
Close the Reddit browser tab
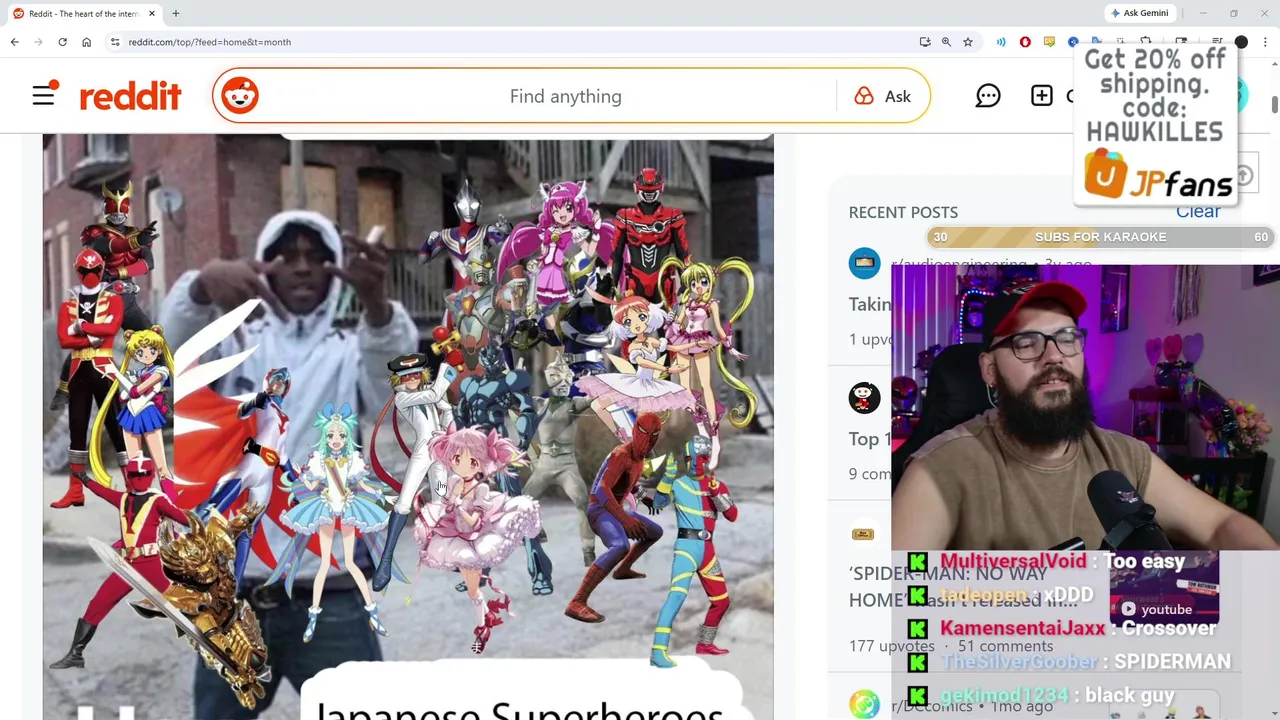pyautogui.click(x=152, y=13)
